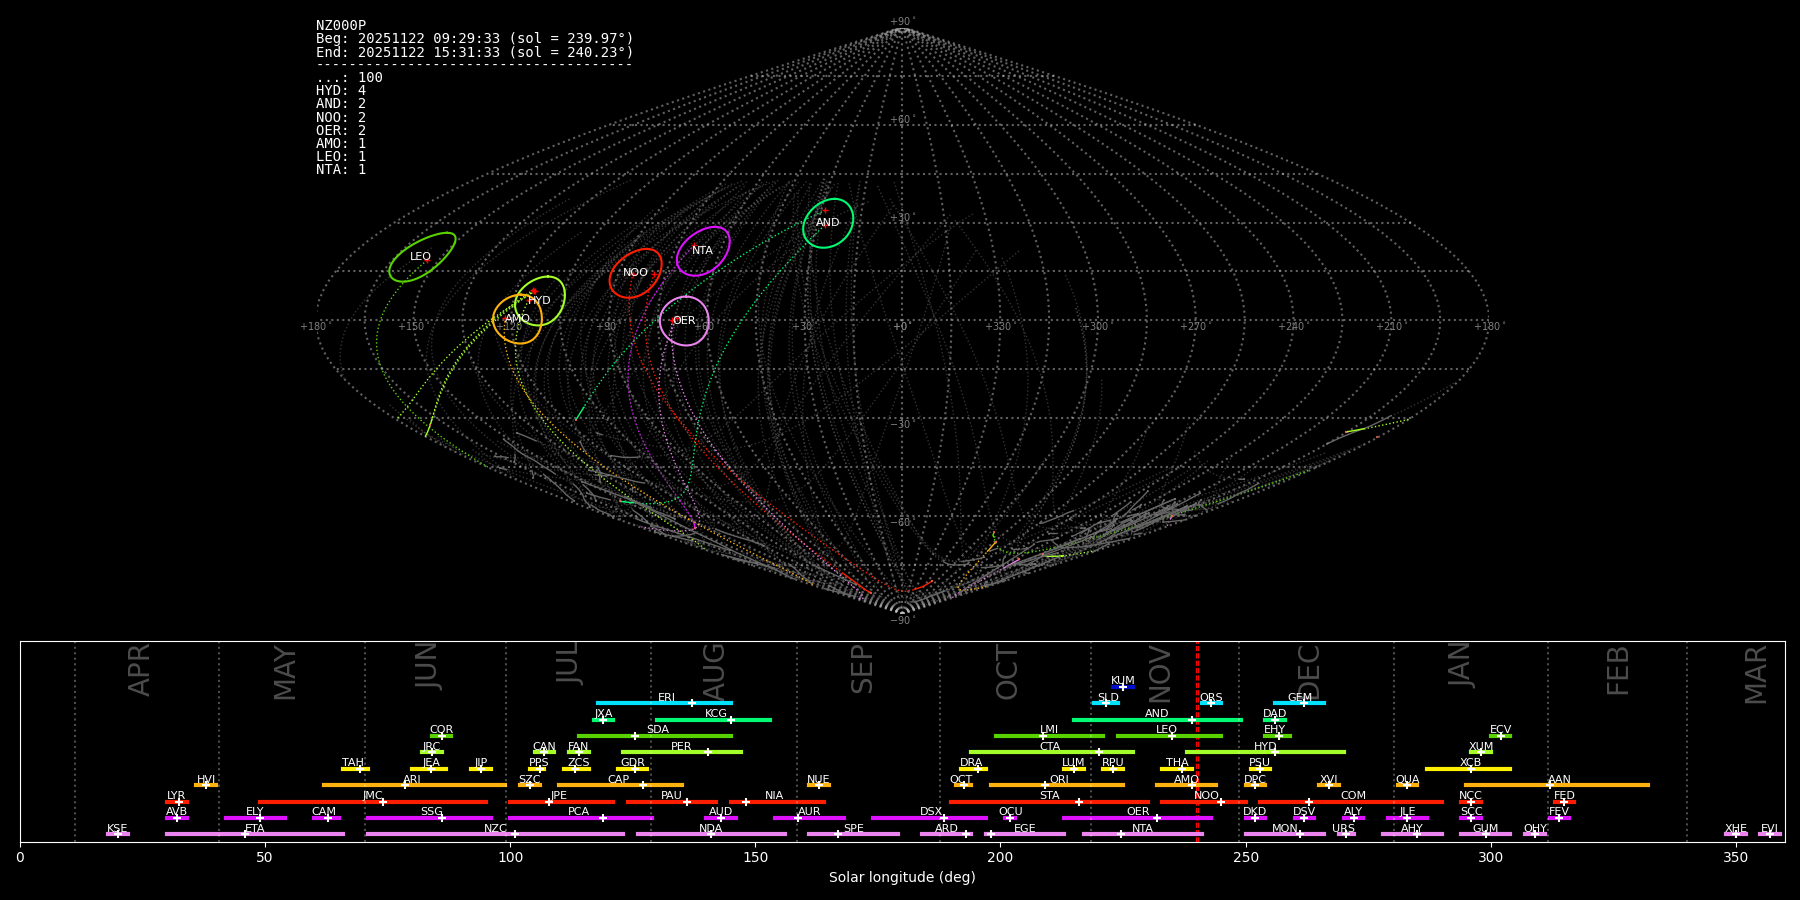Viewport: 1800px width, 900px height.
Task: Click the KSE shower label in timeline
Action: 117,828
